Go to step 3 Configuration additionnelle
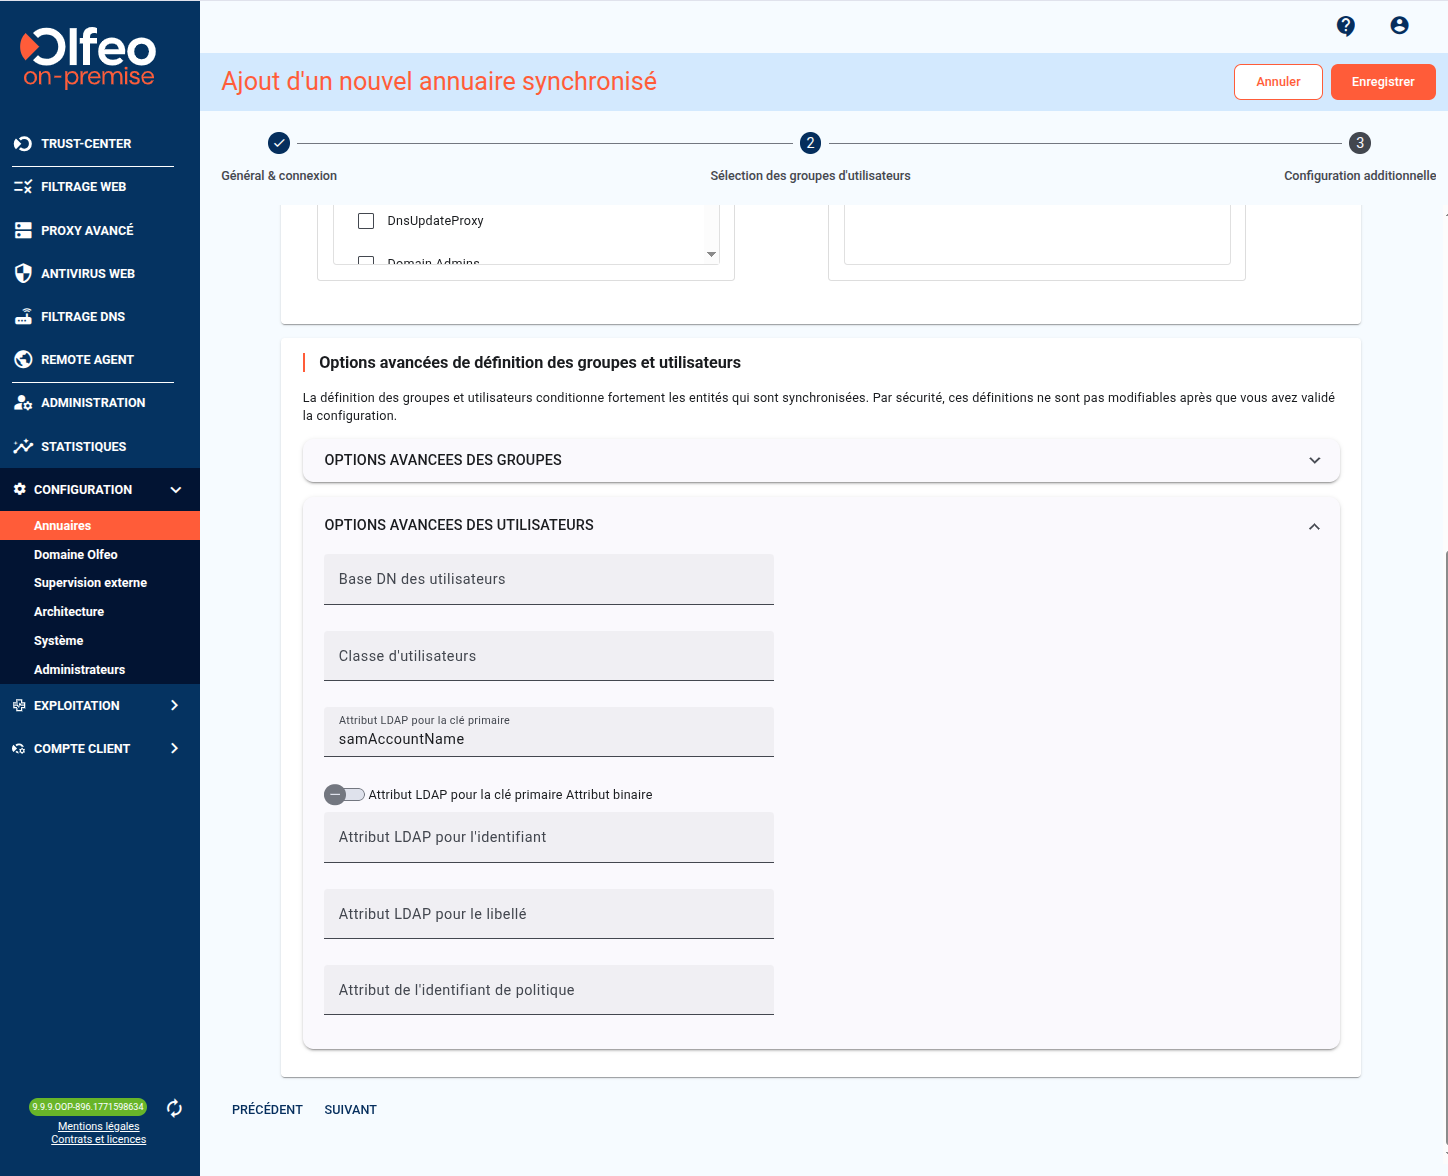This screenshot has height=1176, width=1448. coord(1359,144)
